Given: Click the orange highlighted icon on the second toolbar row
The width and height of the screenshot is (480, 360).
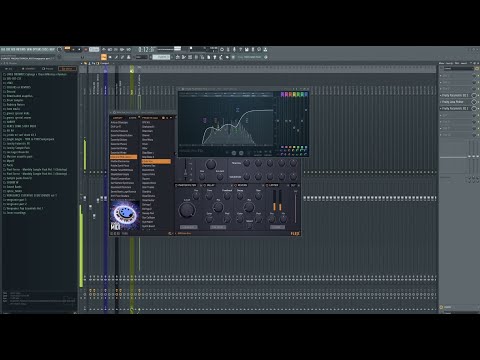Looking at the screenshot, I should [x=104, y=57].
